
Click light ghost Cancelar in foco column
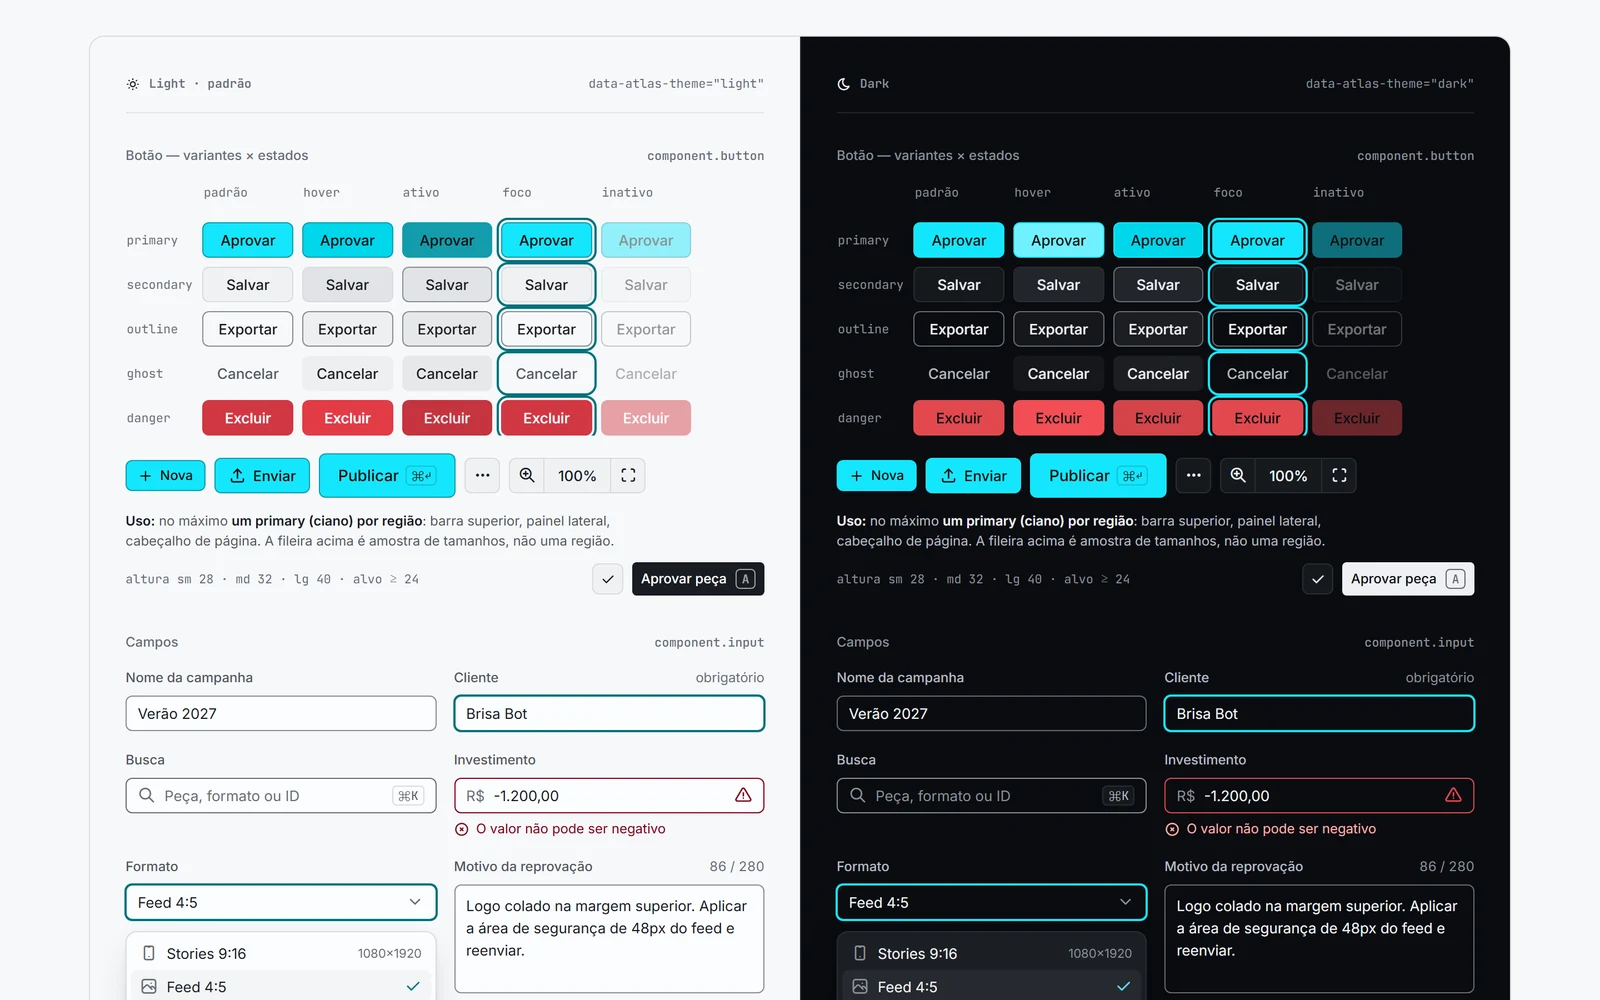tap(546, 374)
